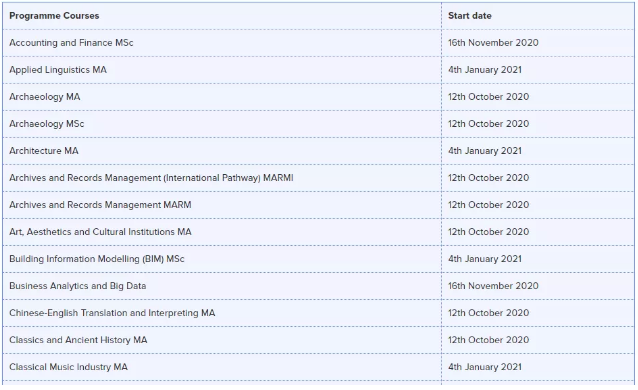638x390 pixels.
Task: Click the Archaeology MSc course name
Action: (47, 124)
